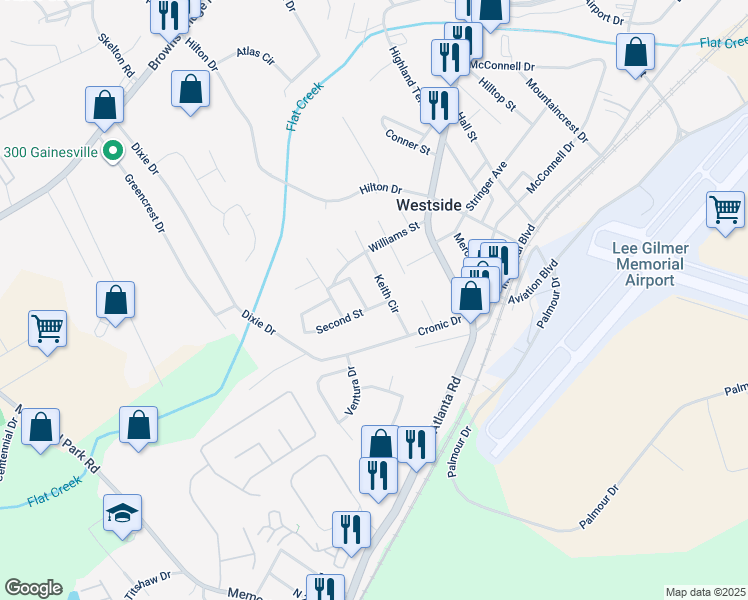Select the shopping bag marker on lower Flat Creek
The height and width of the screenshot is (600, 748).
(x=138, y=429)
